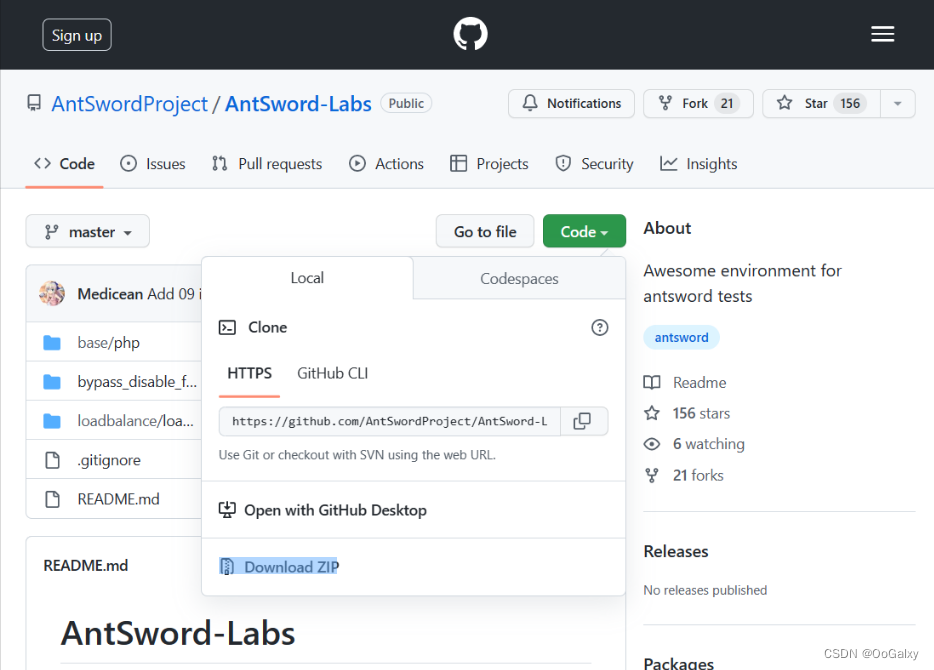Open the Medicean author link
934x670 pixels.
click(x=110, y=294)
